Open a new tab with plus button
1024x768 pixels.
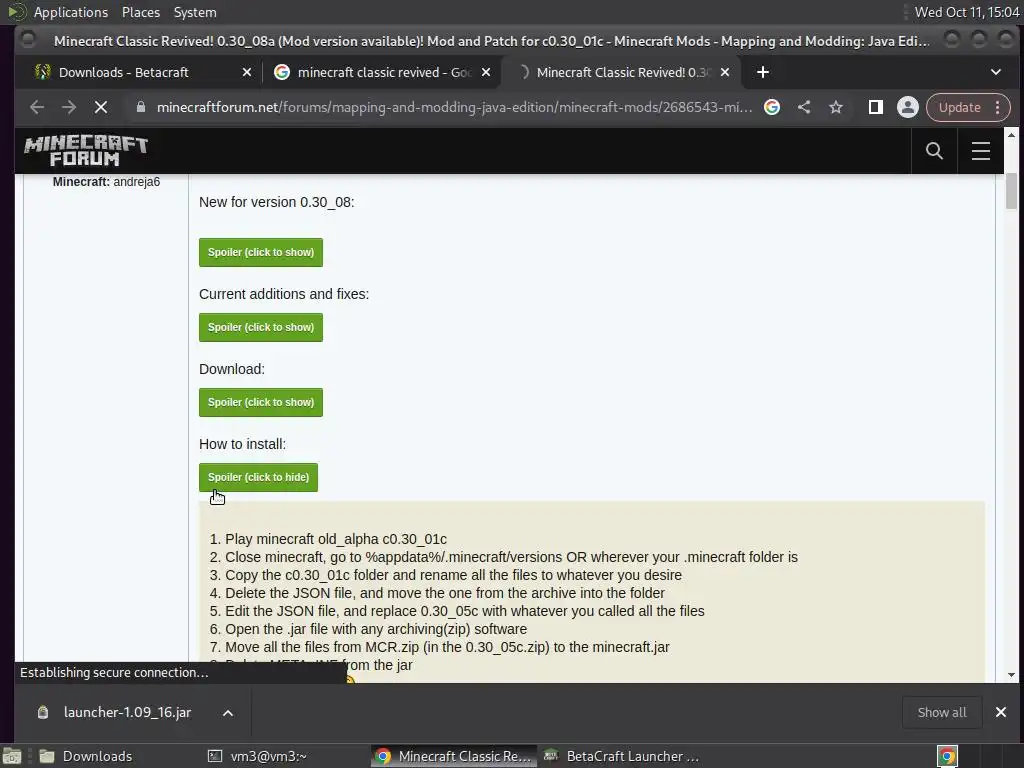click(763, 72)
